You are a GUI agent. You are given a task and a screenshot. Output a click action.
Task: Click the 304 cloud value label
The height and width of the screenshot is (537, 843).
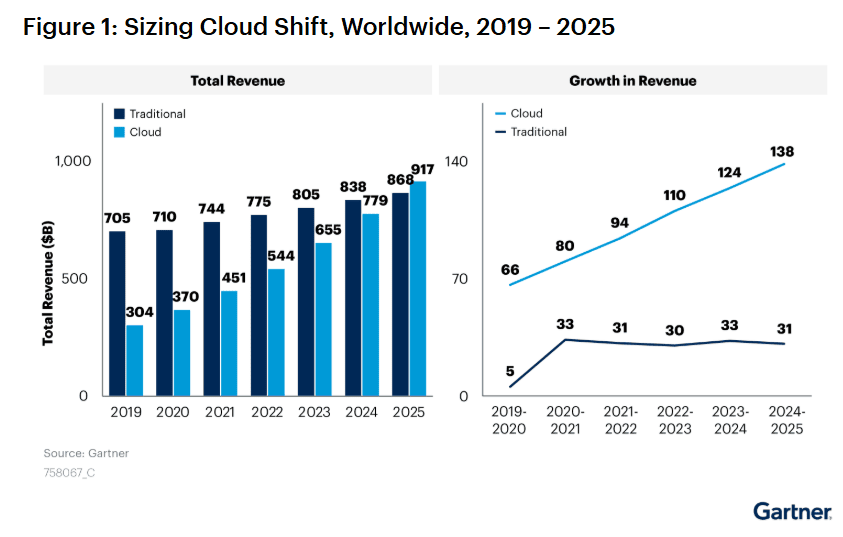coord(140,312)
